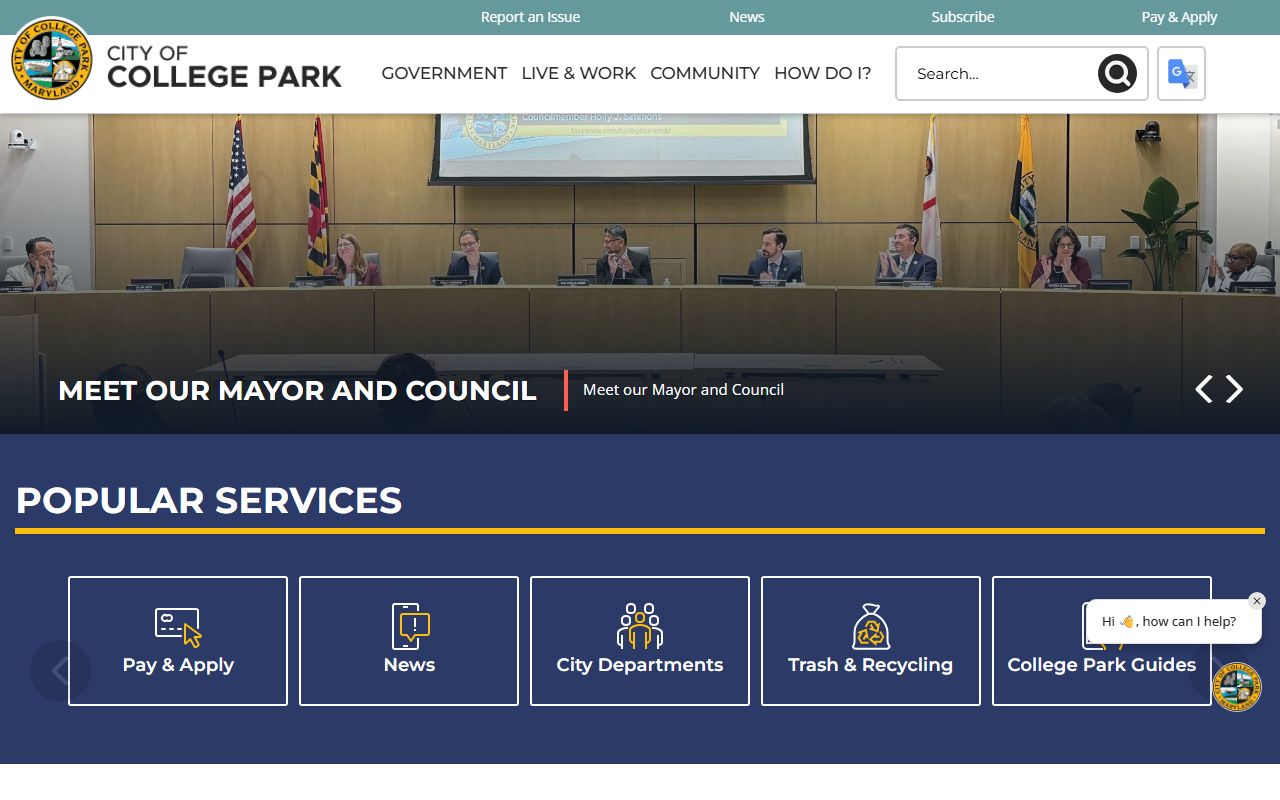Open the City Departments service label
Screen dimensions: 1280x800
640,665
